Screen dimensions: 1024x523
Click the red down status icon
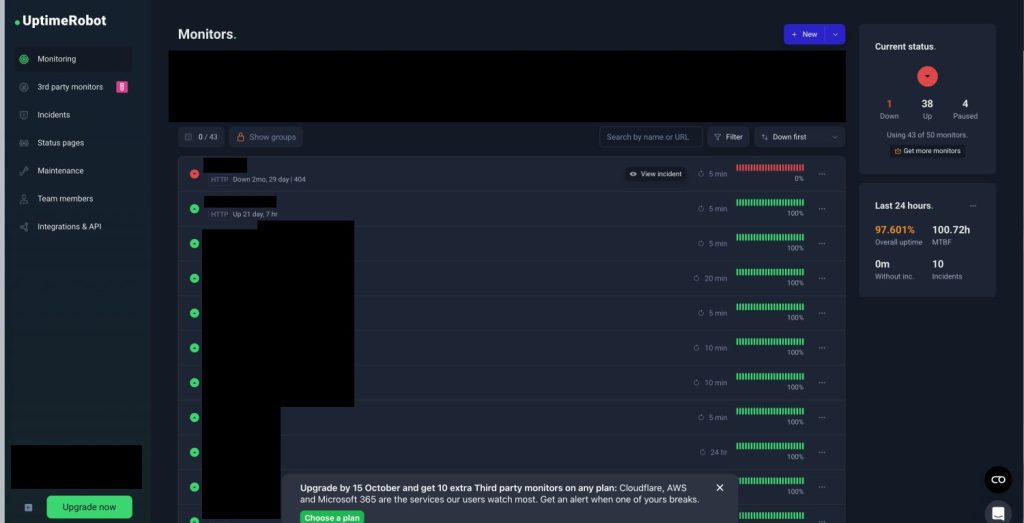(x=194, y=174)
